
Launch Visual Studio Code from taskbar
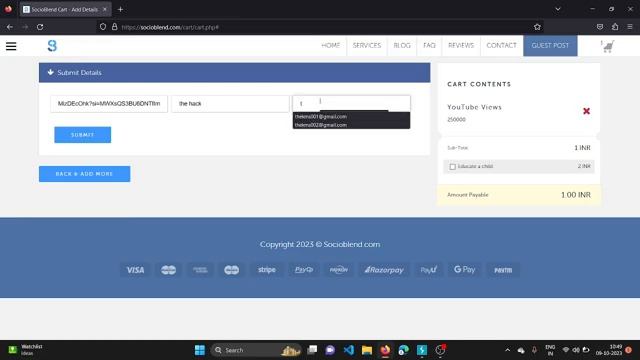pyautogui.click(x=349, y=350)
